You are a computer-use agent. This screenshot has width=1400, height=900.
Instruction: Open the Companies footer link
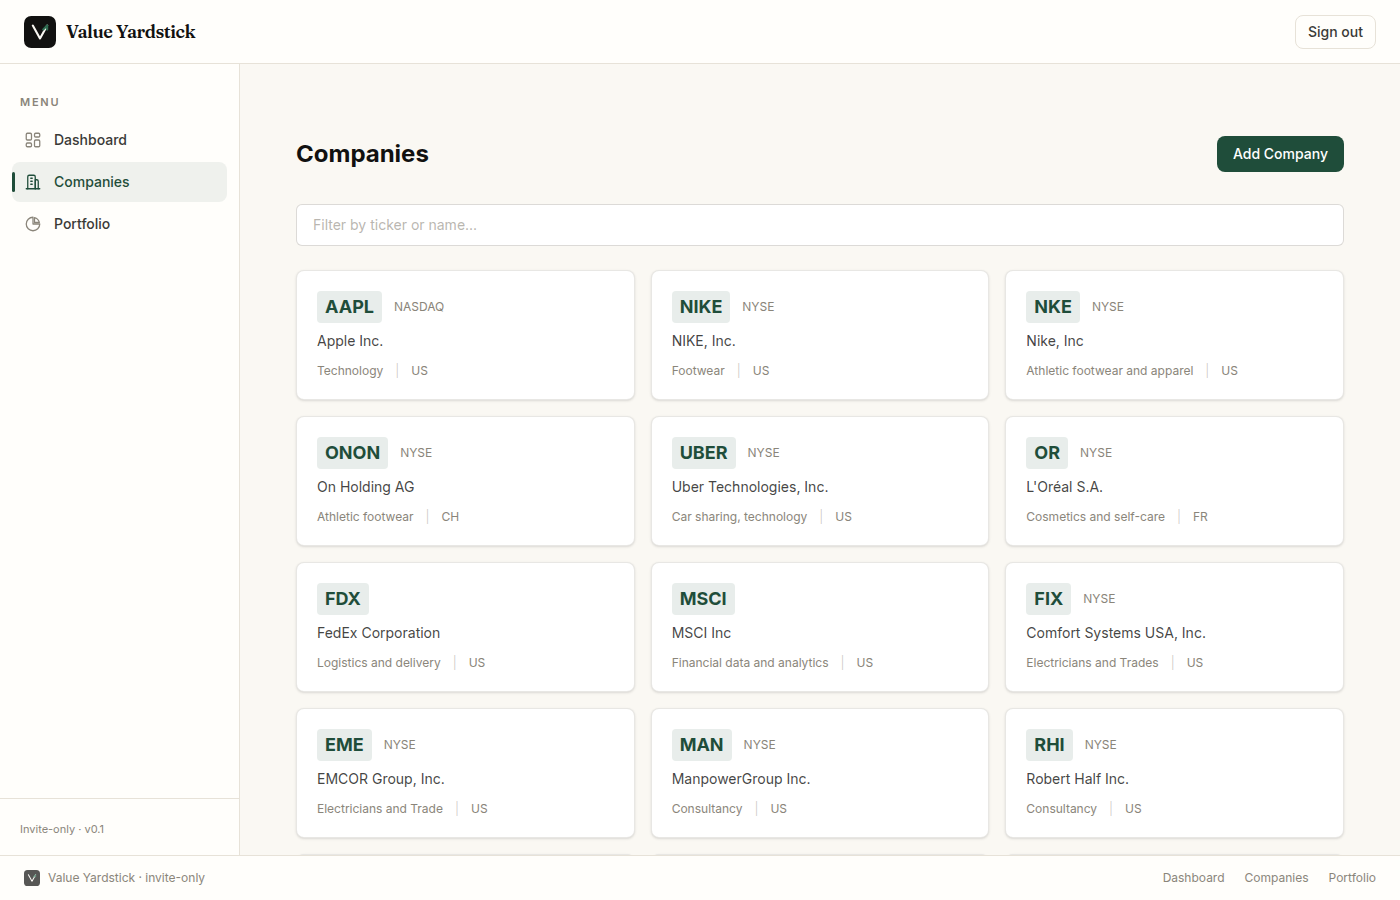click(1276, 878)
